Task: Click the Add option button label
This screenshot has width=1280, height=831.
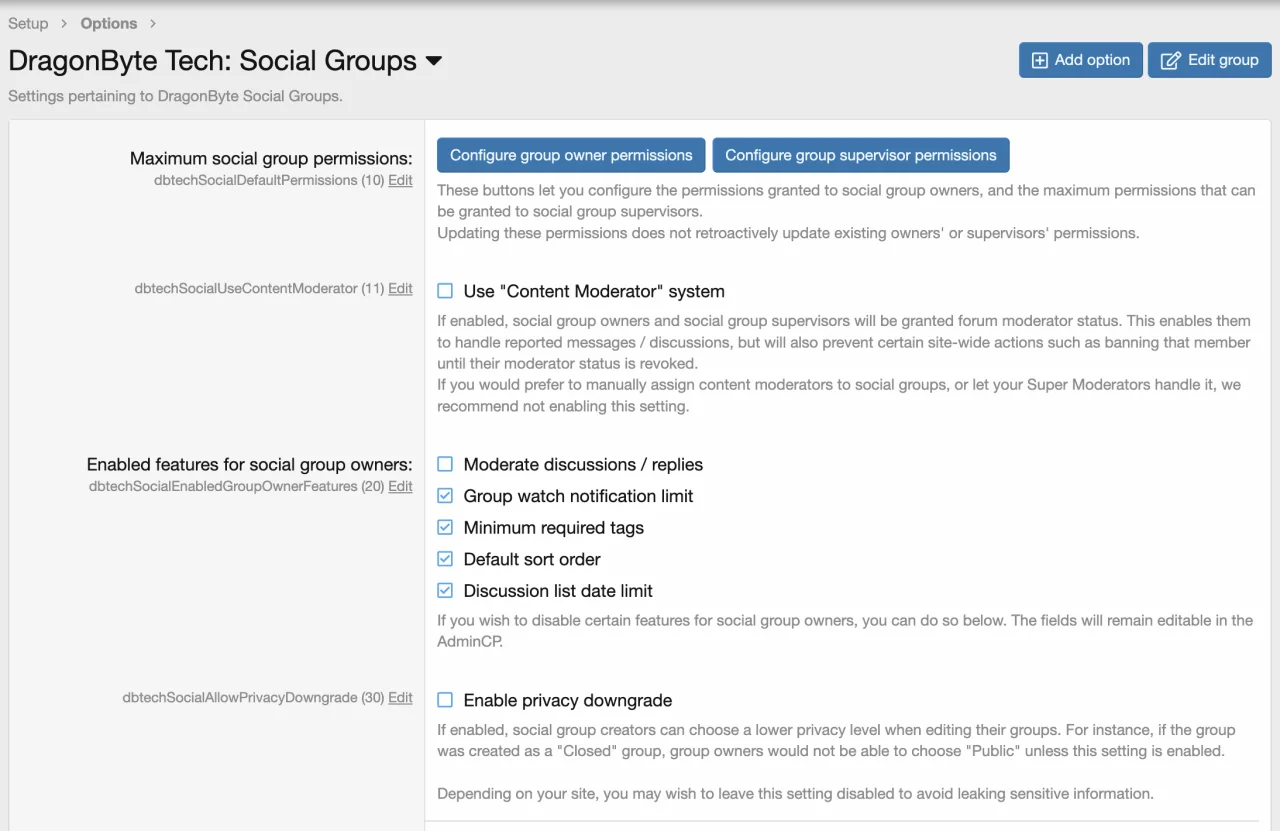Action: (x=1092, y=60)
